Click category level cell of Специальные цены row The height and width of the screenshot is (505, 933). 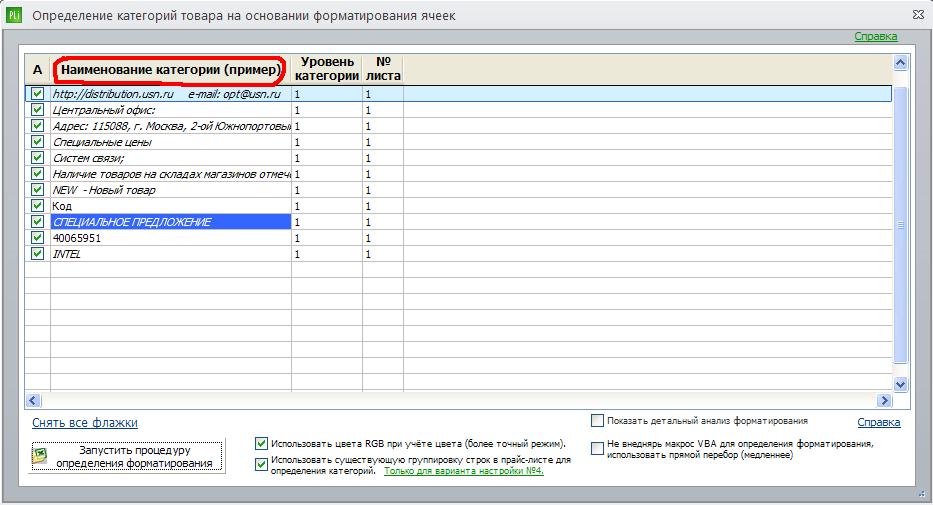[x=327, y=142]
